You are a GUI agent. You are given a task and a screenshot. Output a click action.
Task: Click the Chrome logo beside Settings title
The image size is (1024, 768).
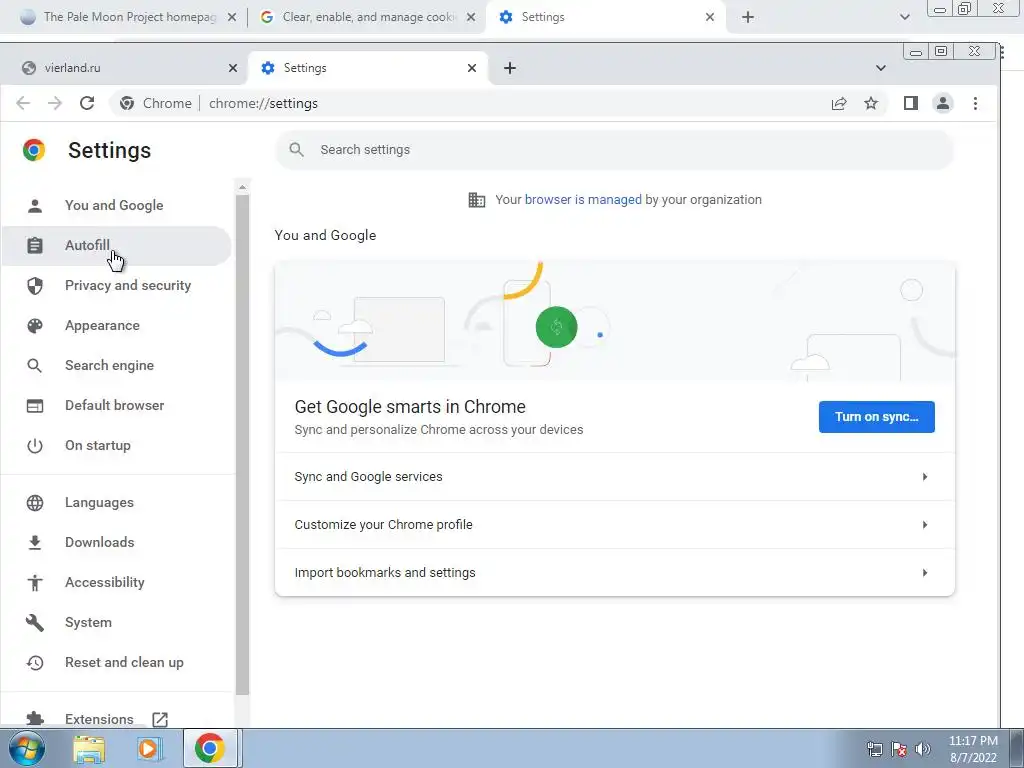(34, 150)
